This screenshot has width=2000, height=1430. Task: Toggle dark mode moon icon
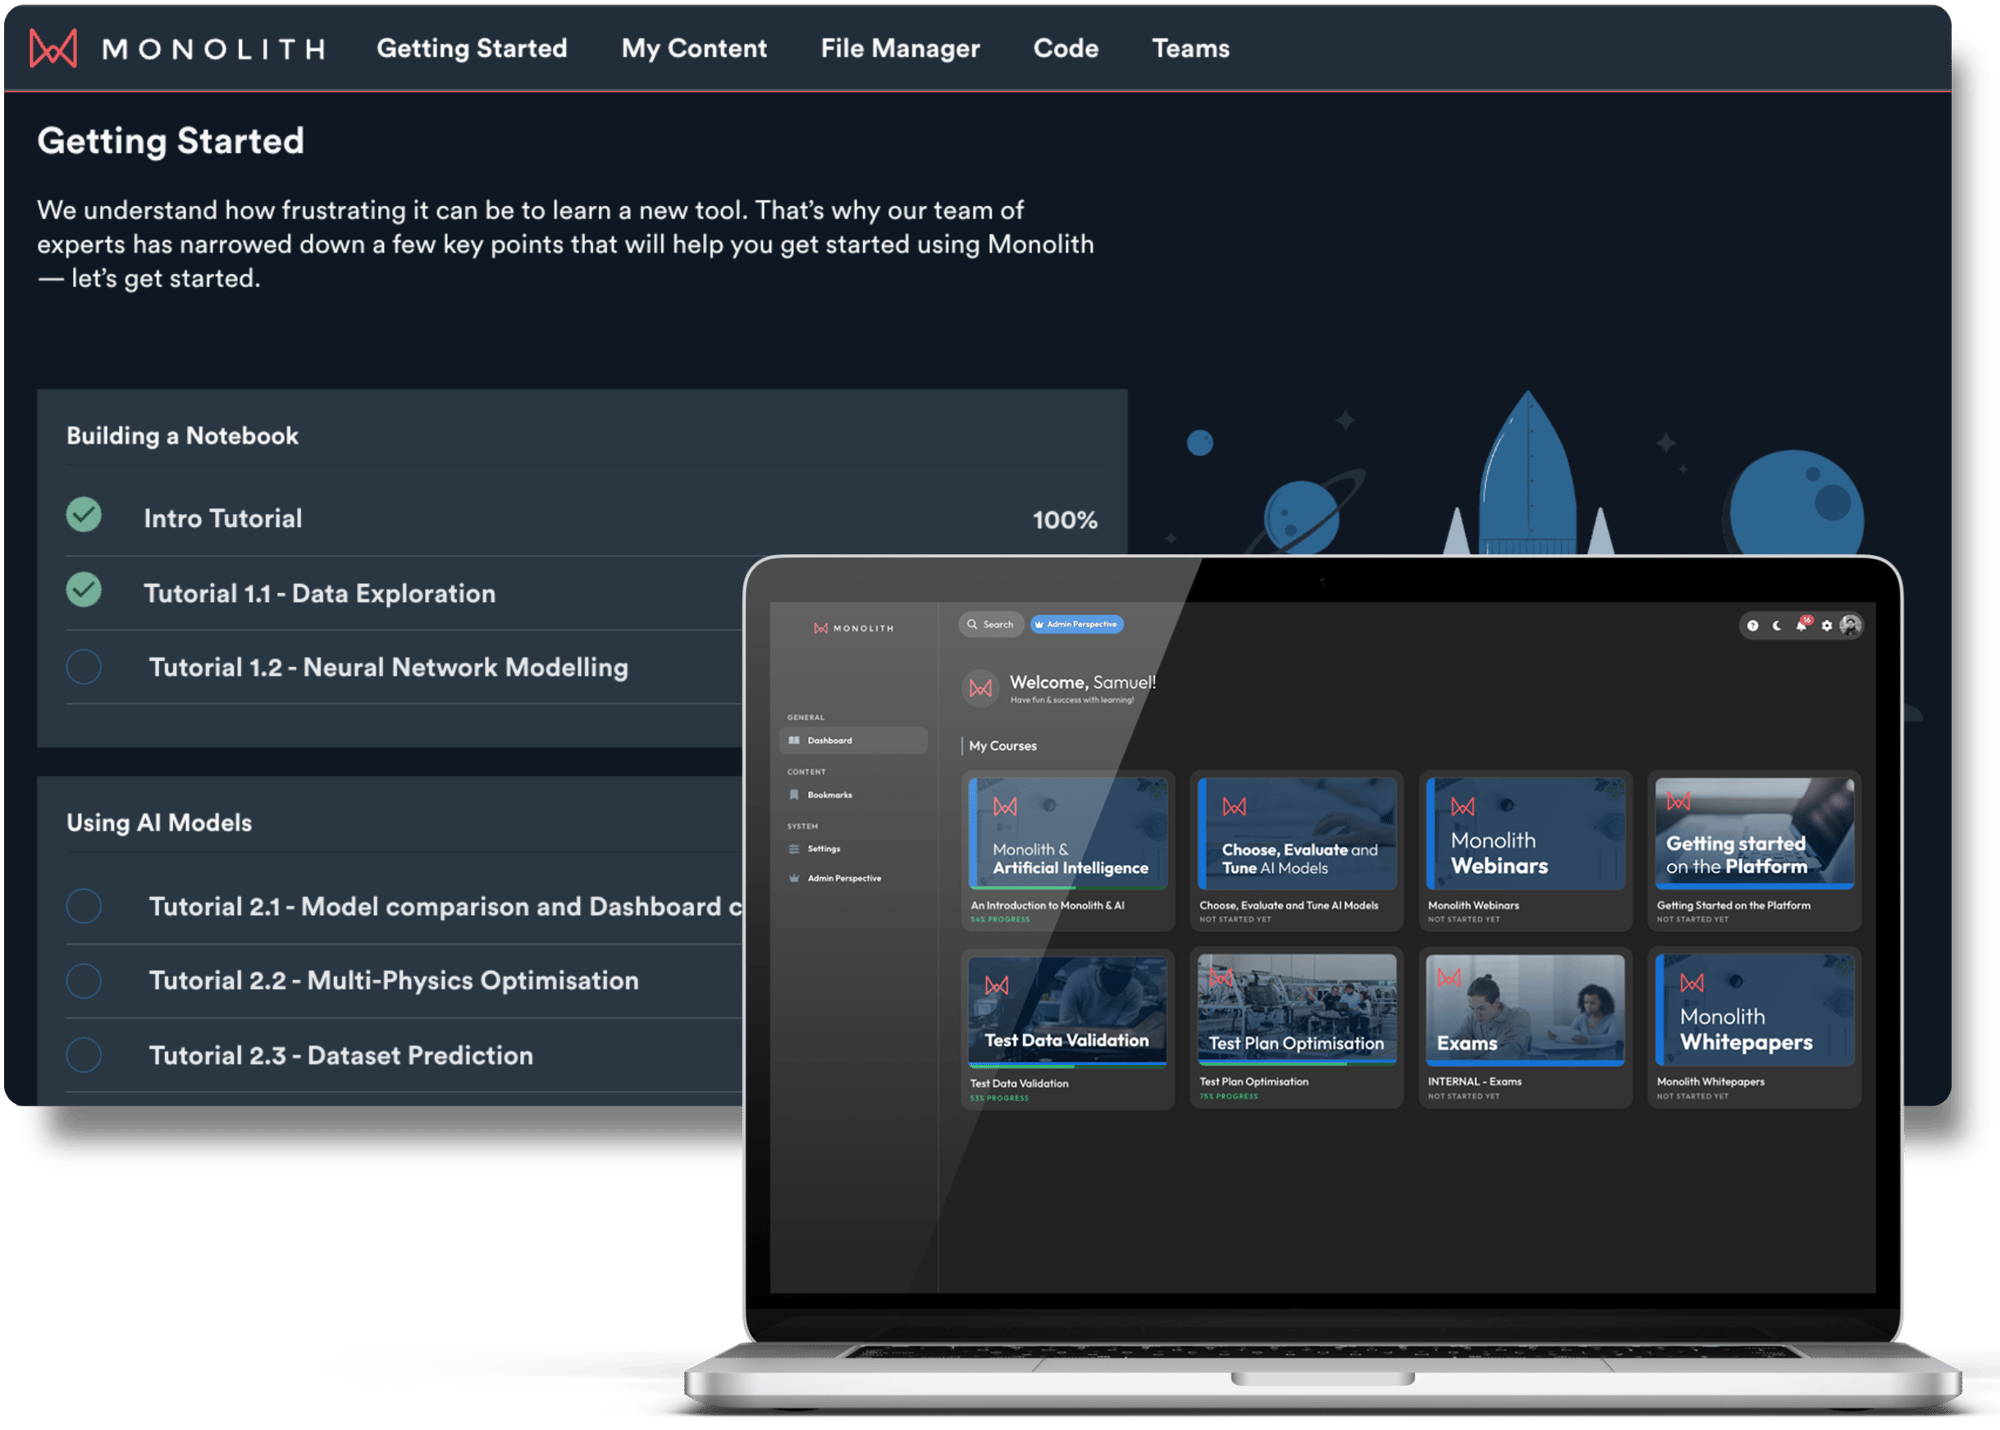[1777, 625]
